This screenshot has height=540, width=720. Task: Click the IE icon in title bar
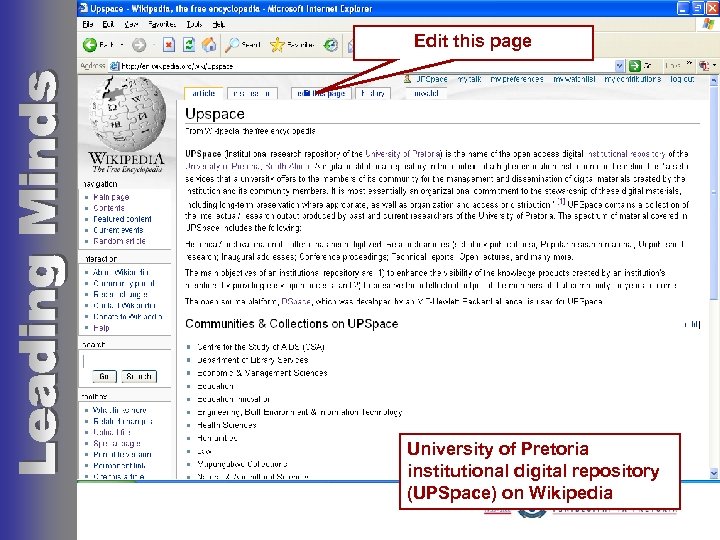tap(83, 8)
